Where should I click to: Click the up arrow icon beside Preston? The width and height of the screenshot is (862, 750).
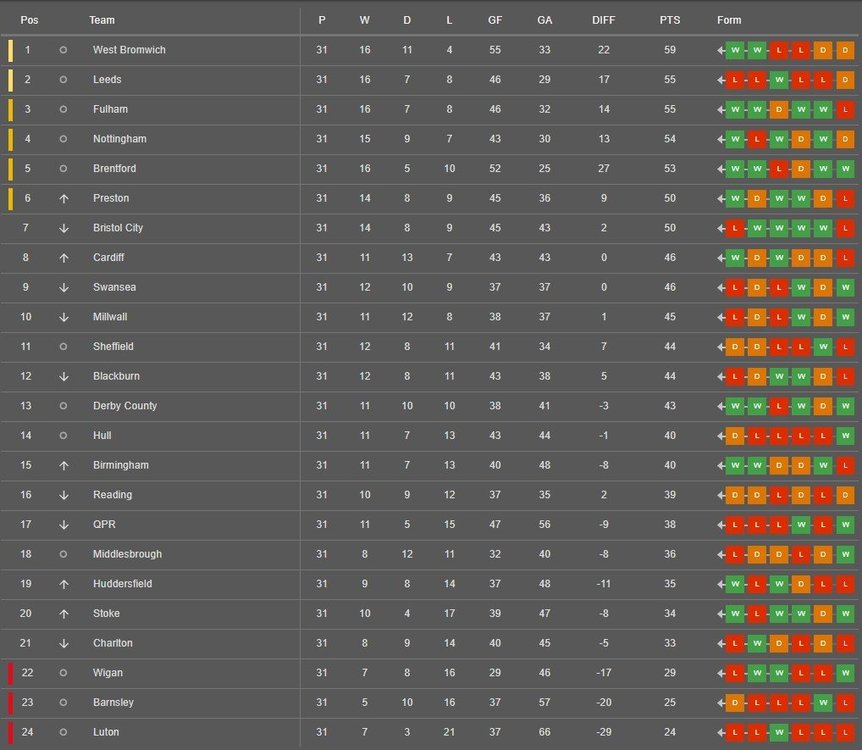(64, 198)
